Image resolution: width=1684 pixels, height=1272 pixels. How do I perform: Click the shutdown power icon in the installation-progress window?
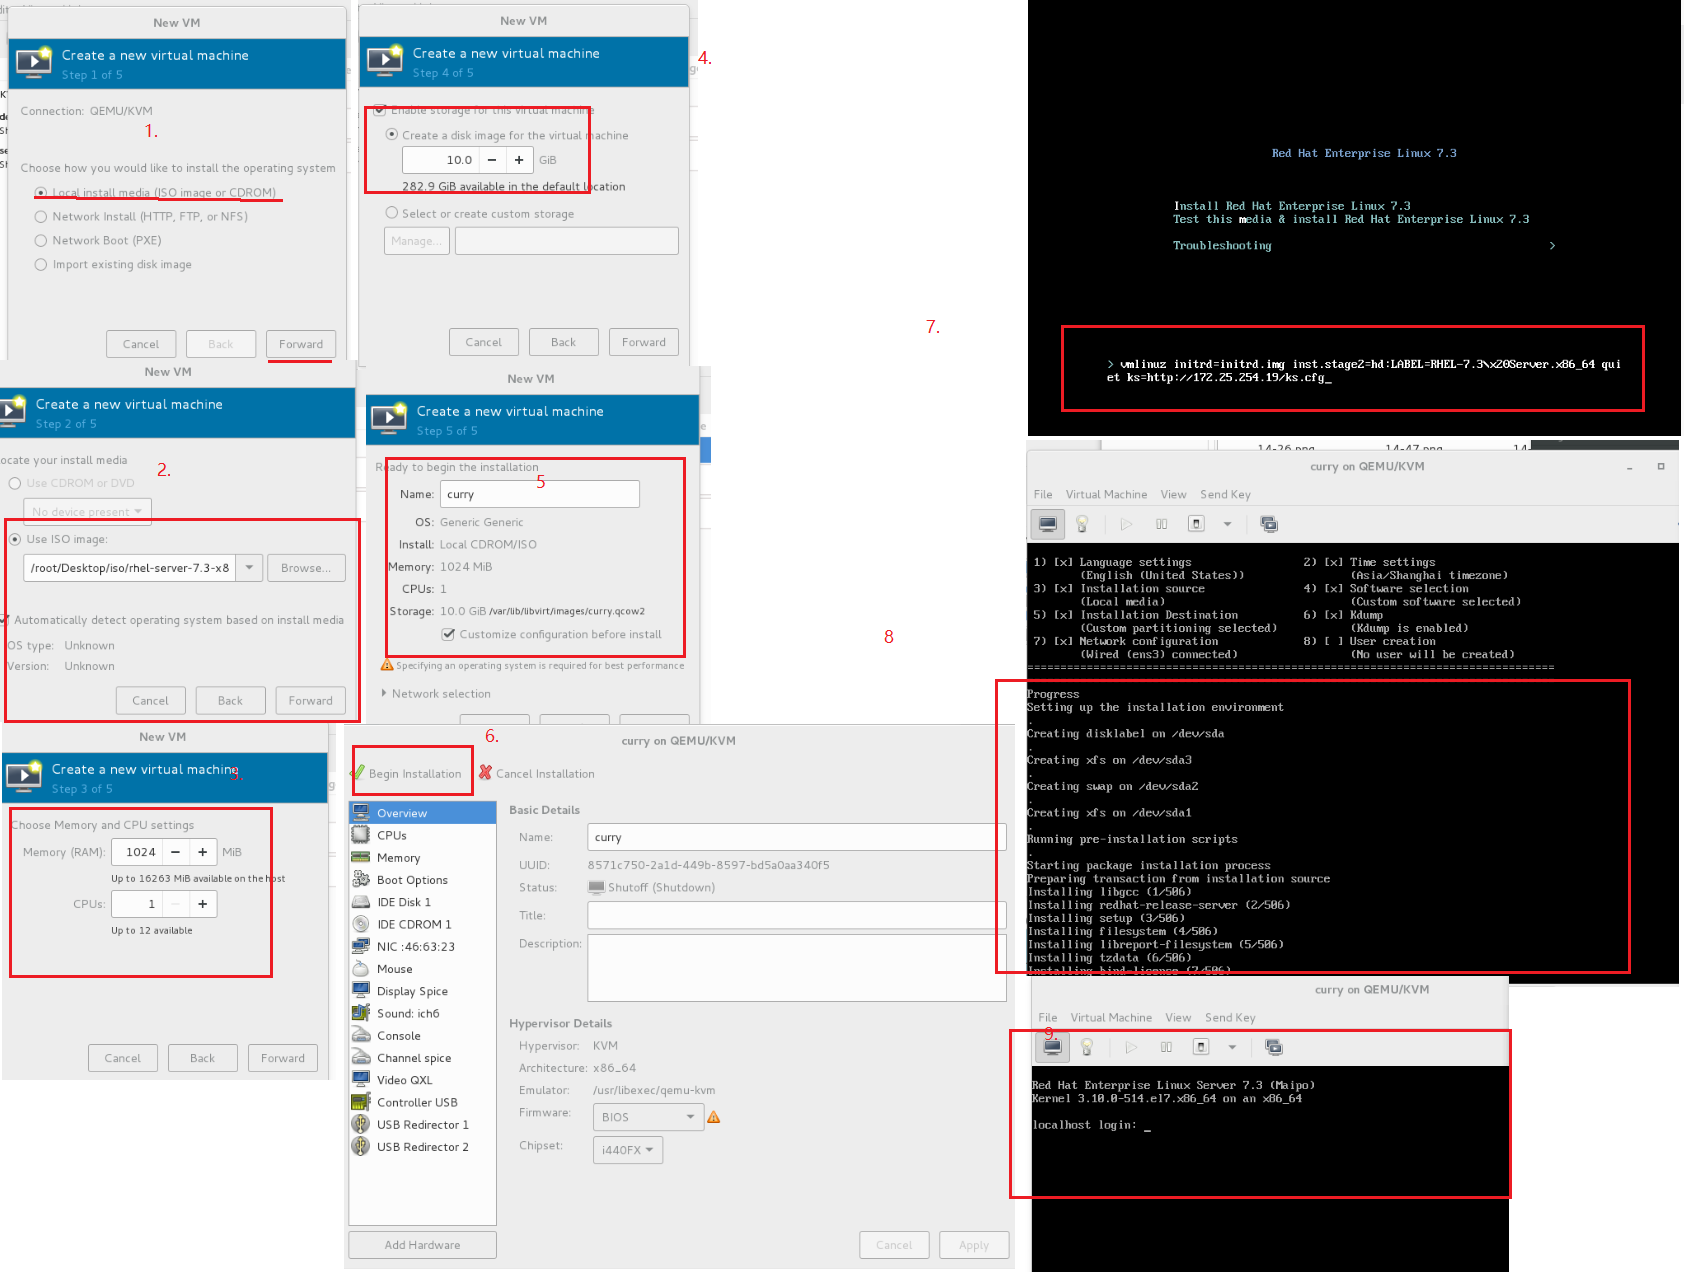(1196, 524)
